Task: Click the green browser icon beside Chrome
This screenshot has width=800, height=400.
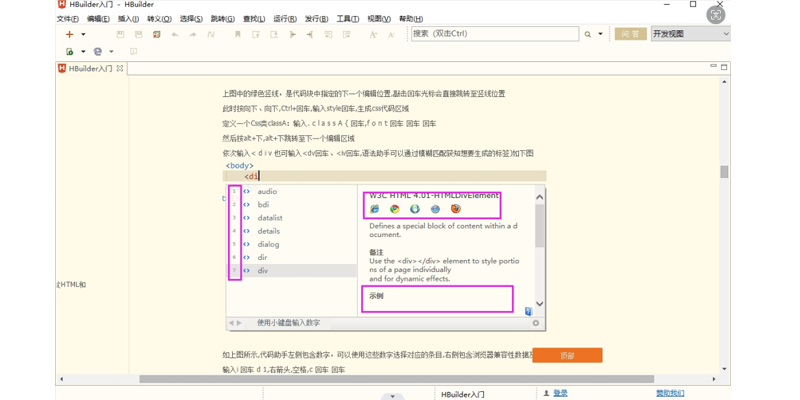Action: coord(415,209)
